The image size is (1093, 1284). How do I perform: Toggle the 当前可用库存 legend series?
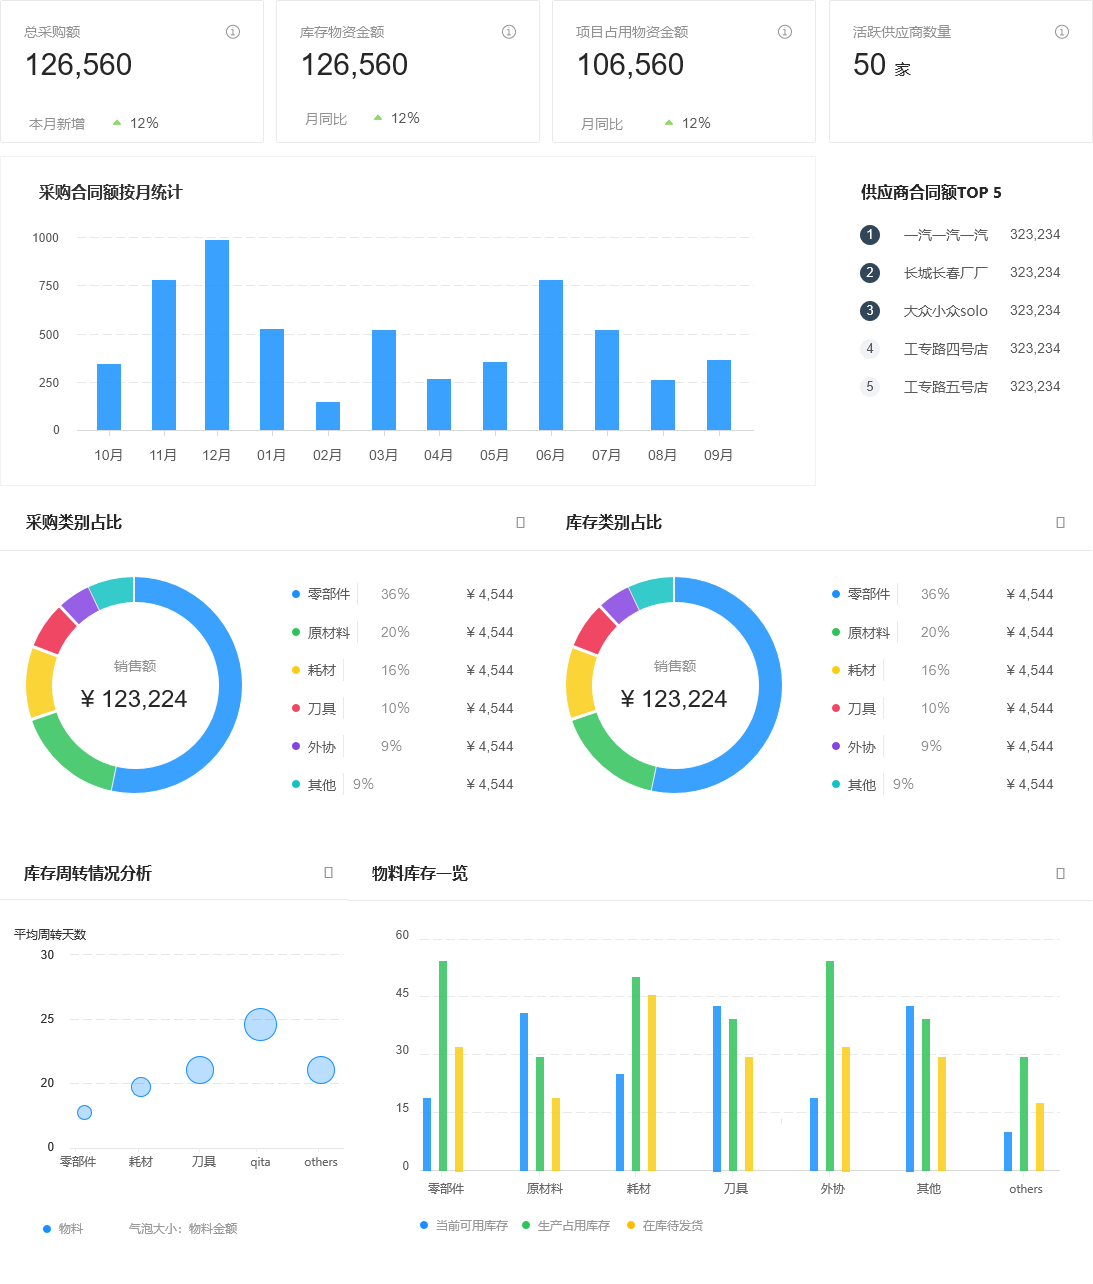point(464,1225)
